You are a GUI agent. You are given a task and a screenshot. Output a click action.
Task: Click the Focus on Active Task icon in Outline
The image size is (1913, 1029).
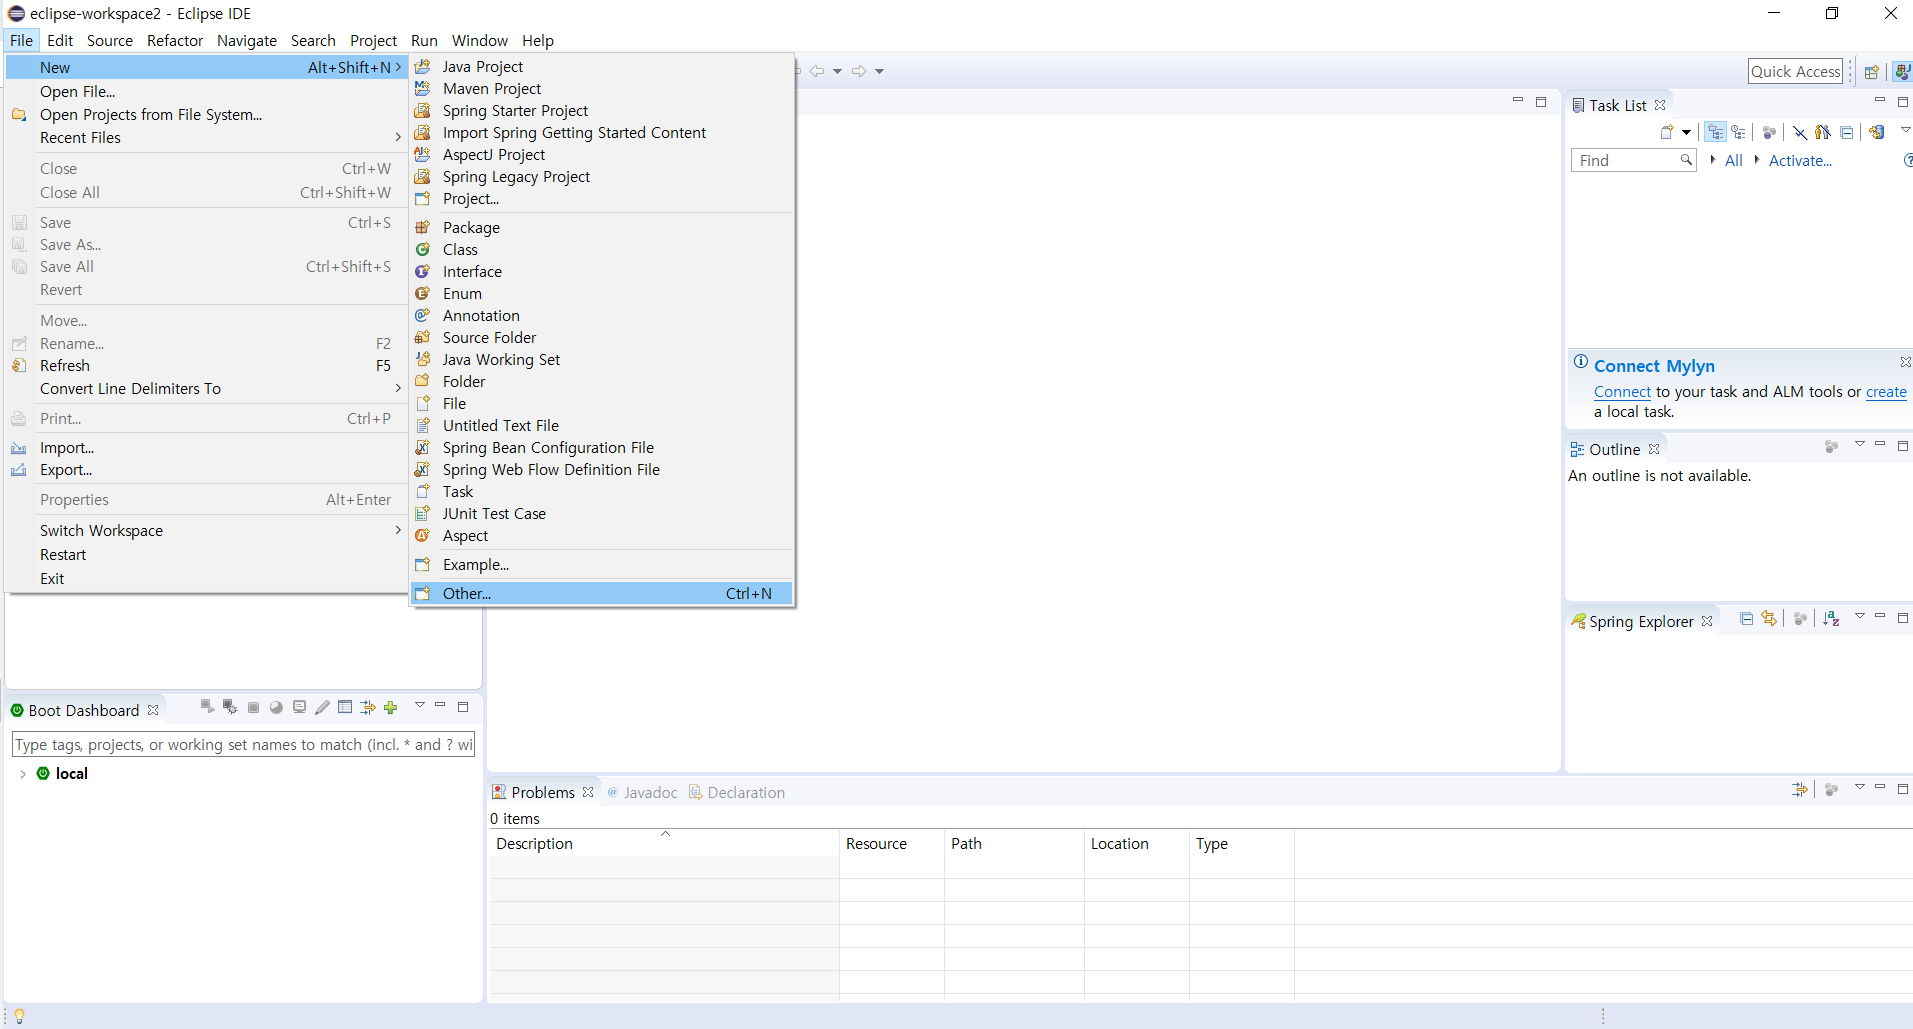[1831, 447]
